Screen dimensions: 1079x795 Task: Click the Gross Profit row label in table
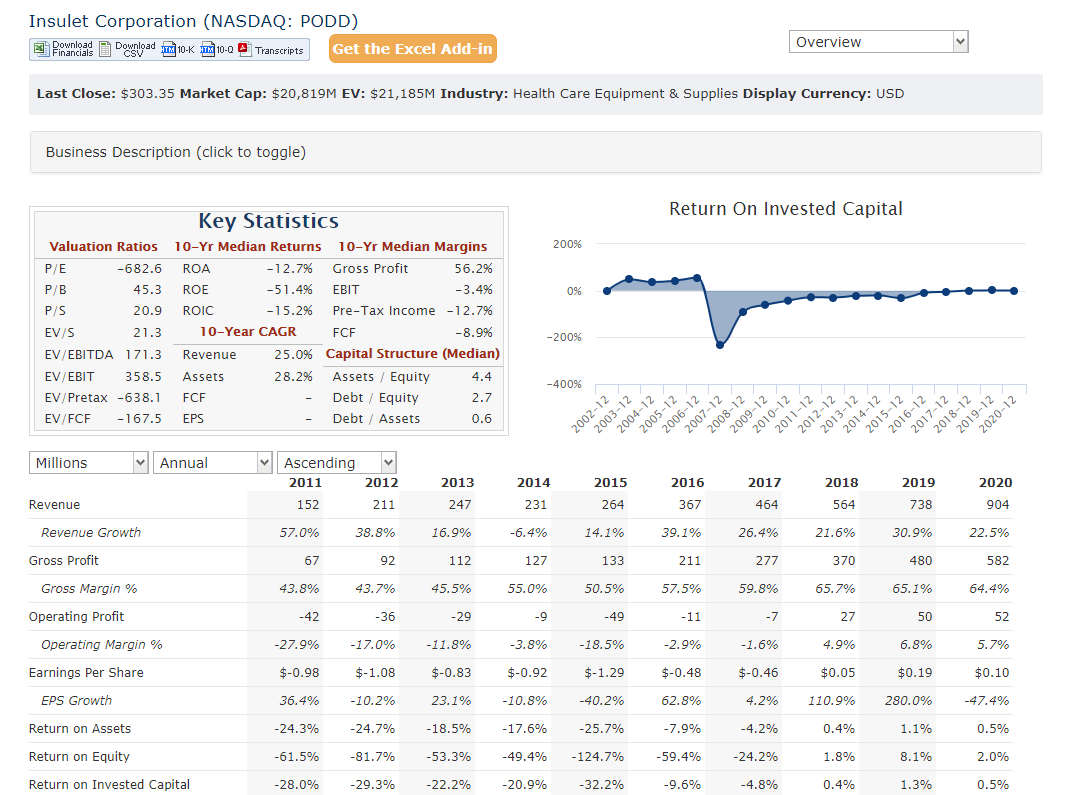click(64, 561)
